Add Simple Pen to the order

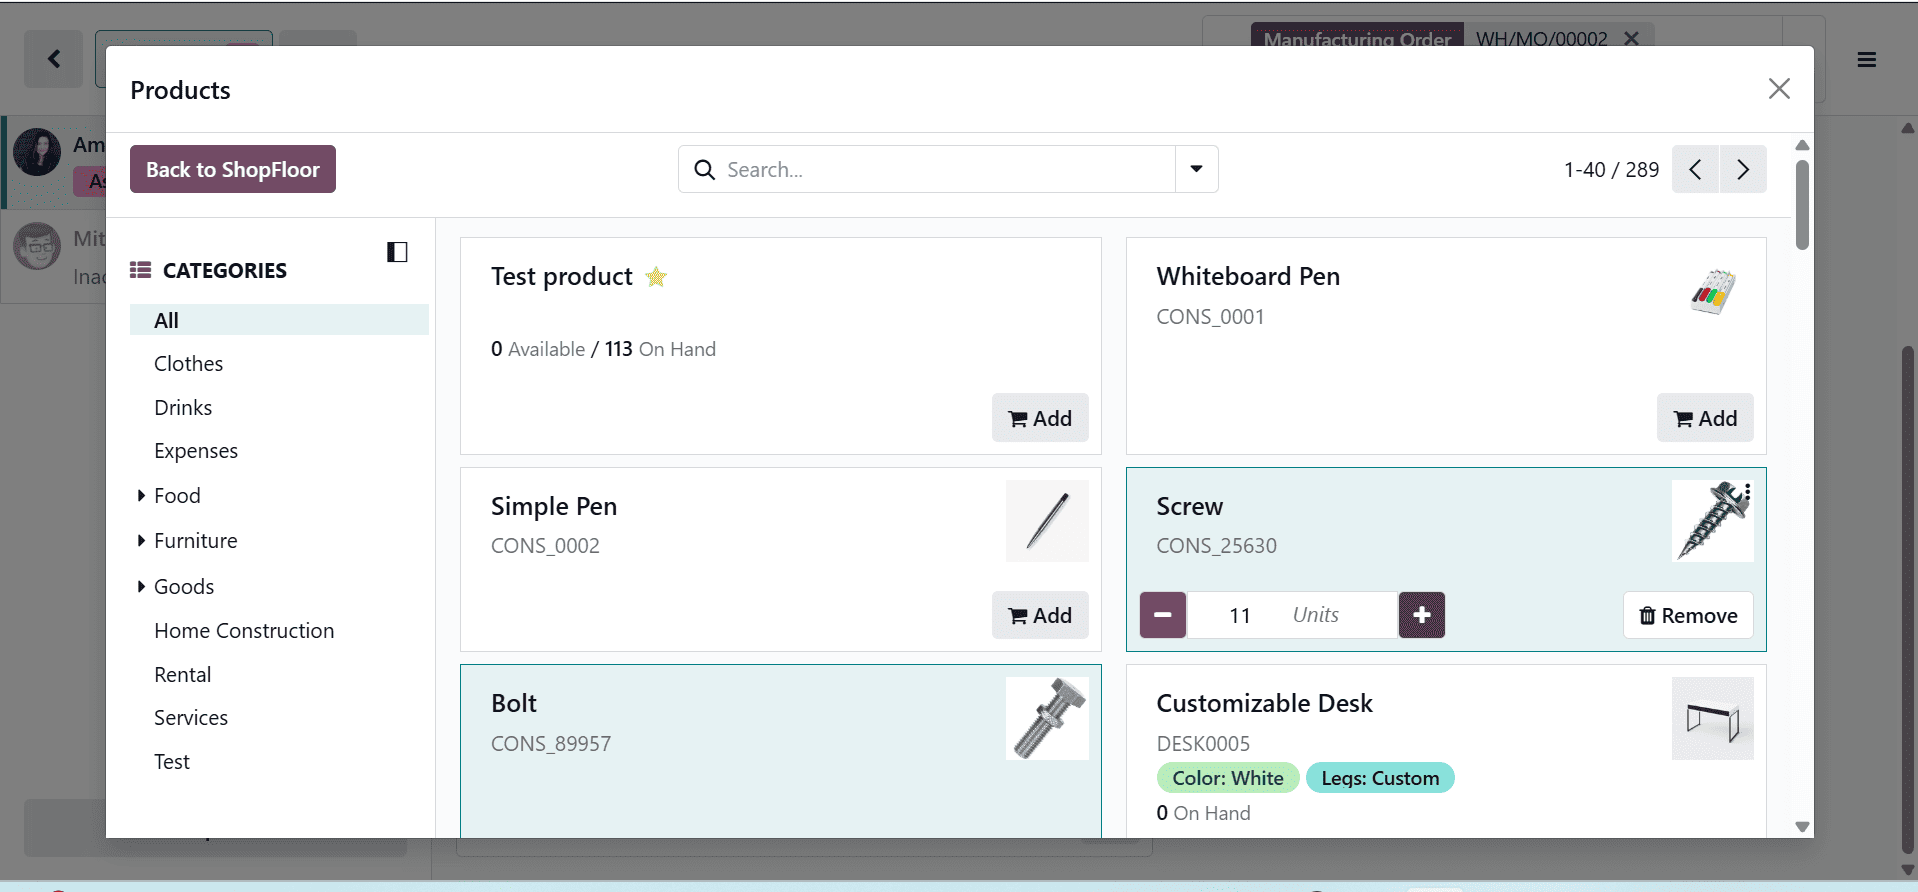click(x=1040, y=615)
